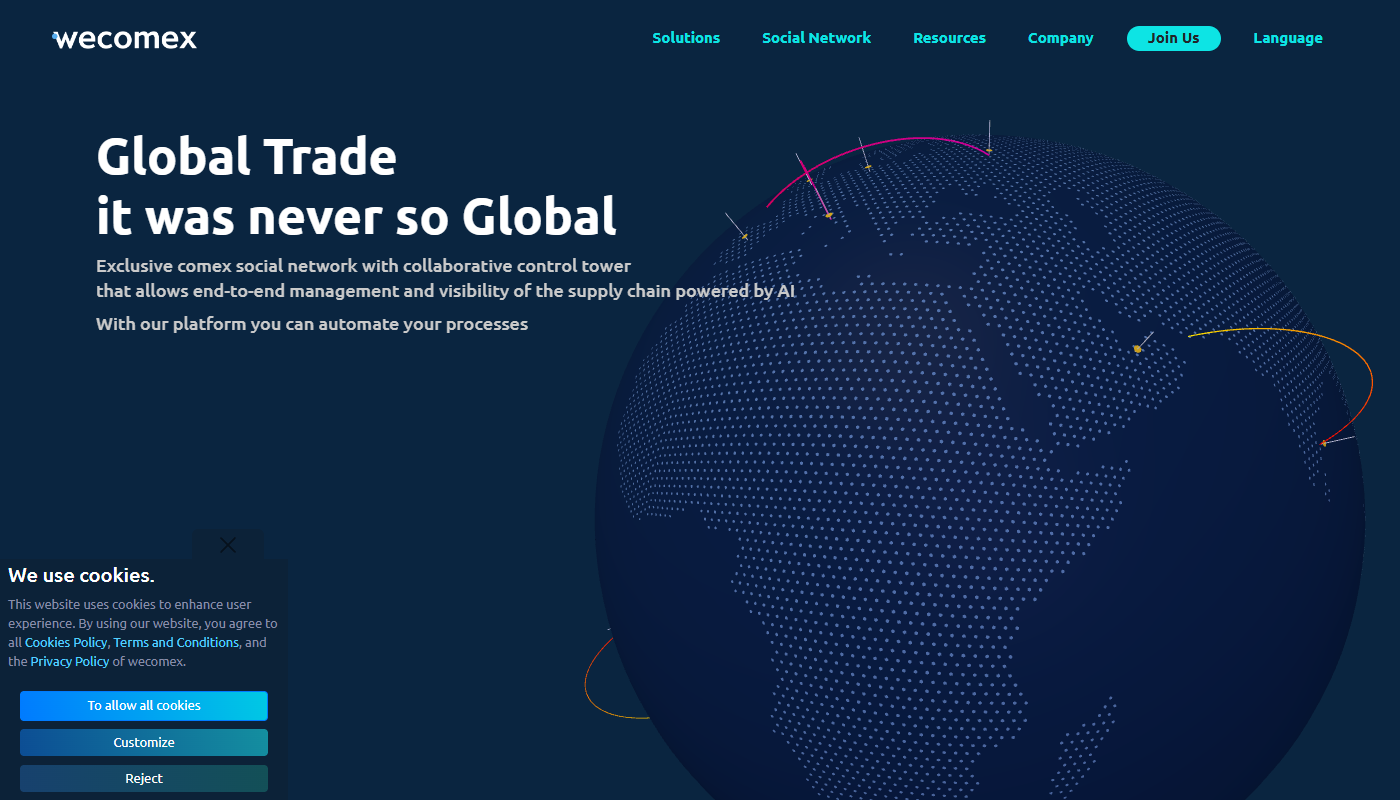This screenshot has width=1400, height=800.
Task: Open the Language selector
Action: [1288, 38]
